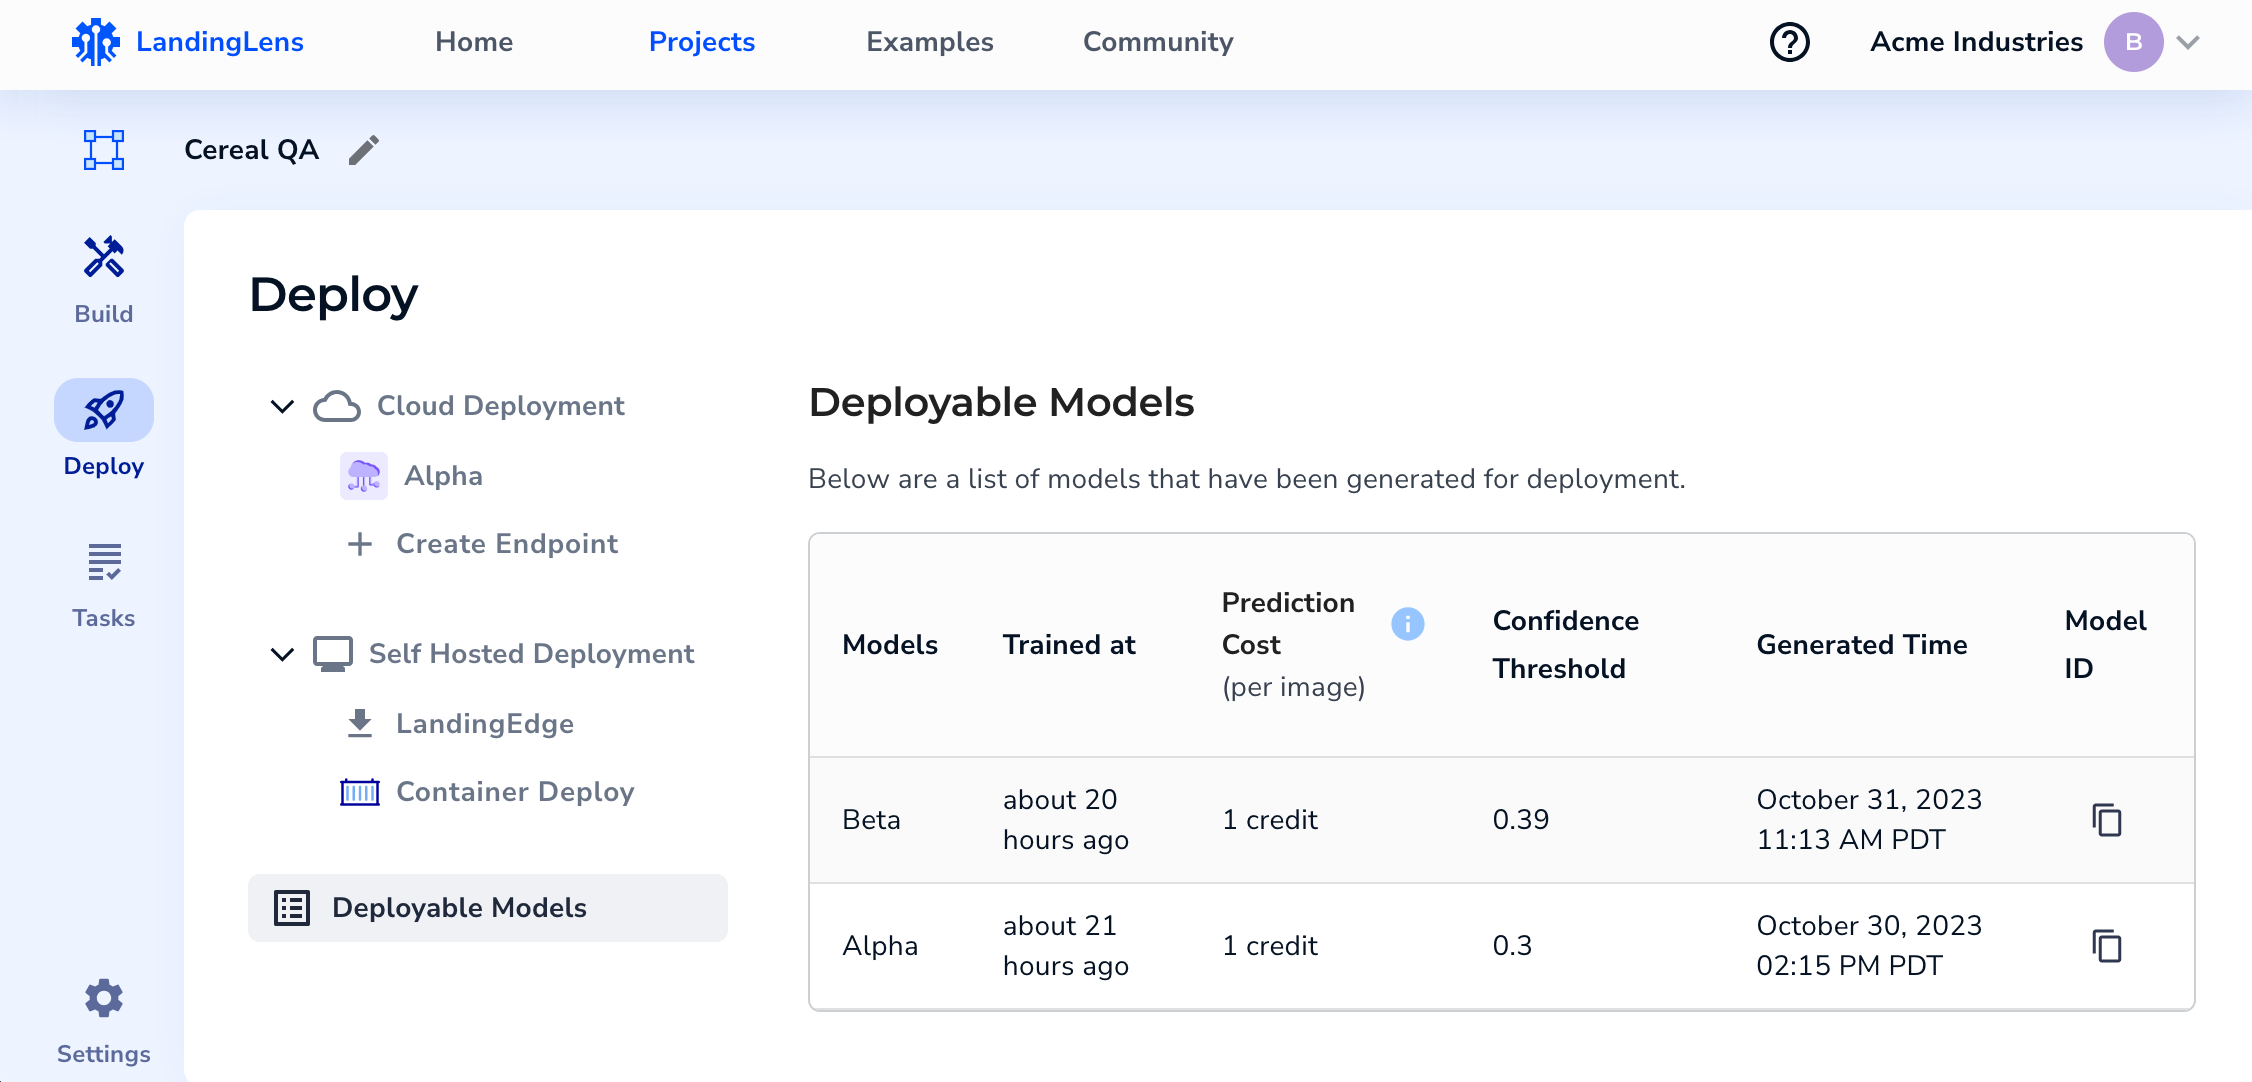2252x1082 pixels.
Task: Copy the Beta model ID
Action: (x=2107, y=820)
